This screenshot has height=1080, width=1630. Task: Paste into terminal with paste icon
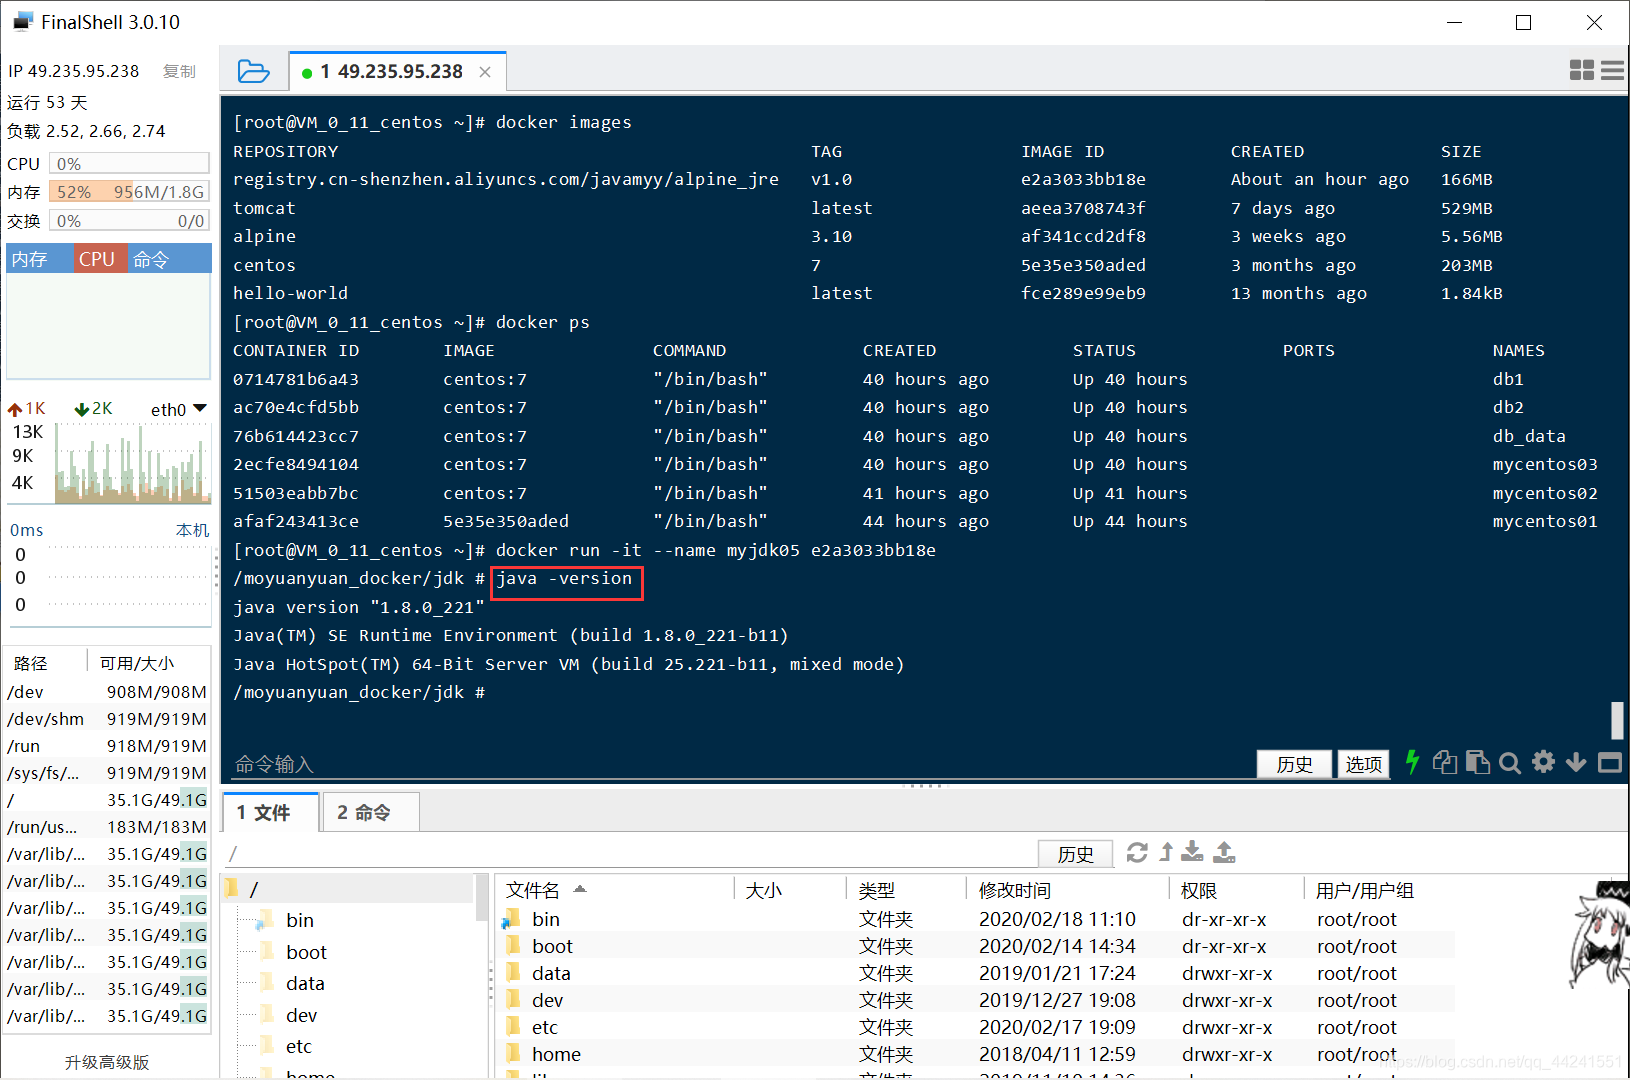coord(1477,762)
